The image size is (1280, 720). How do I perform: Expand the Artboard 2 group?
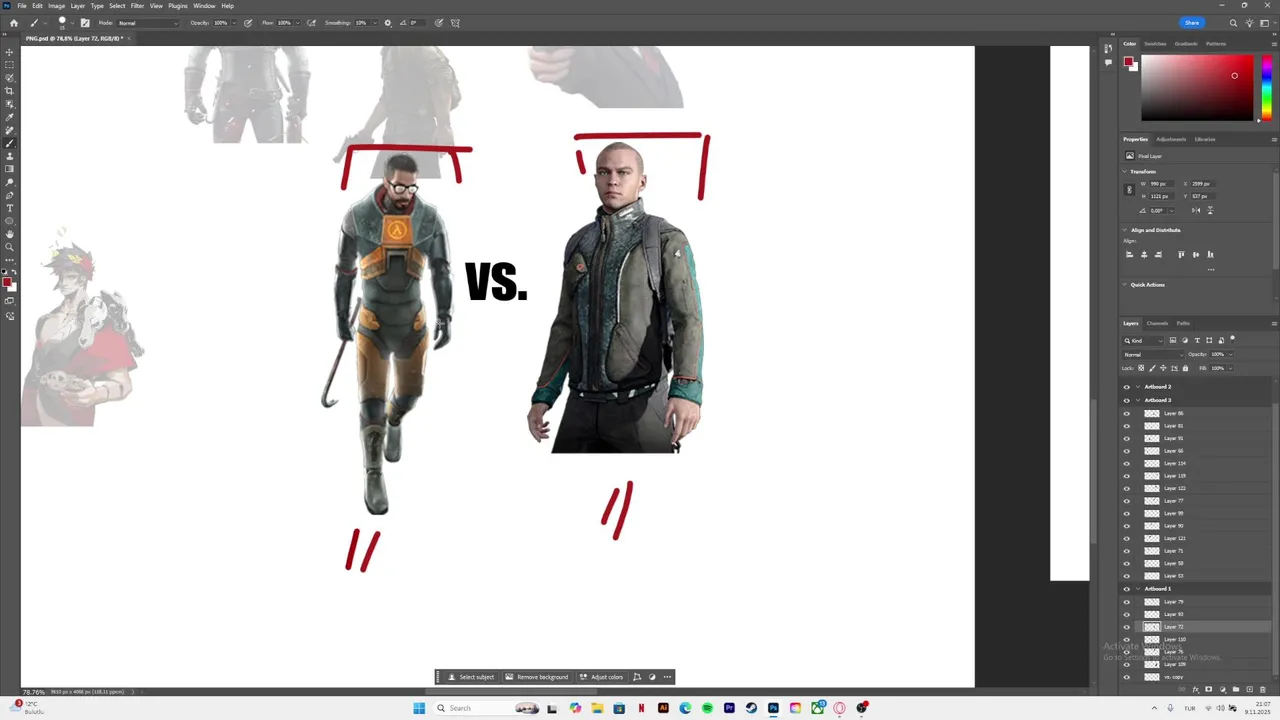(x=1138, y=387)
